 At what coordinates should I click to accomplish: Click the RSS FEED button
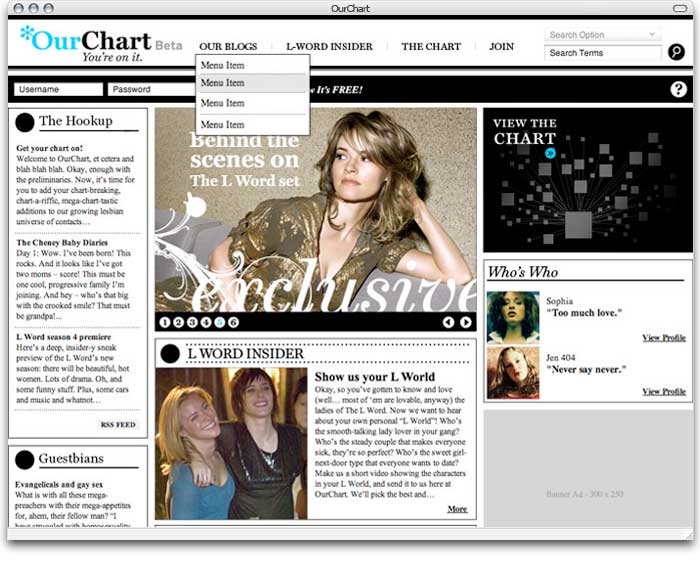118,425
